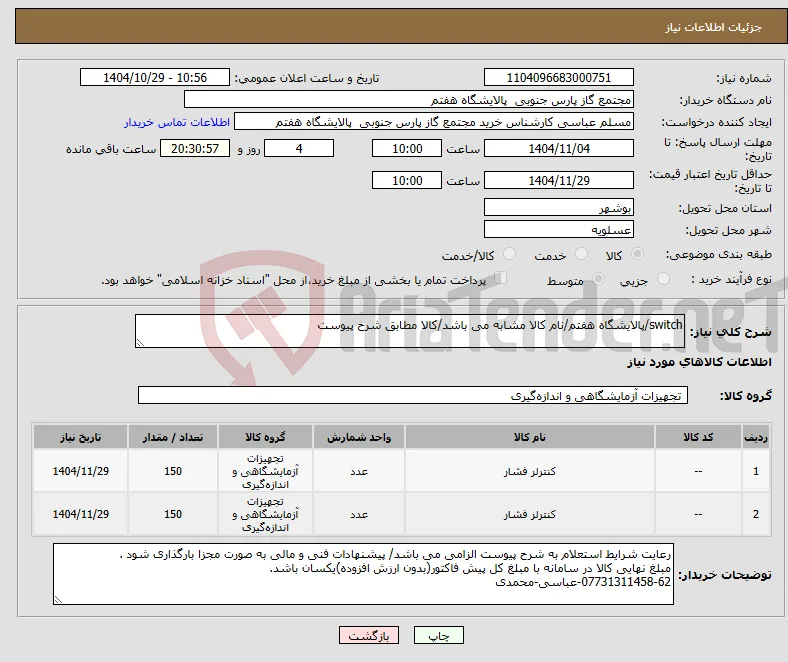Click the کد کالا column header

698,437
